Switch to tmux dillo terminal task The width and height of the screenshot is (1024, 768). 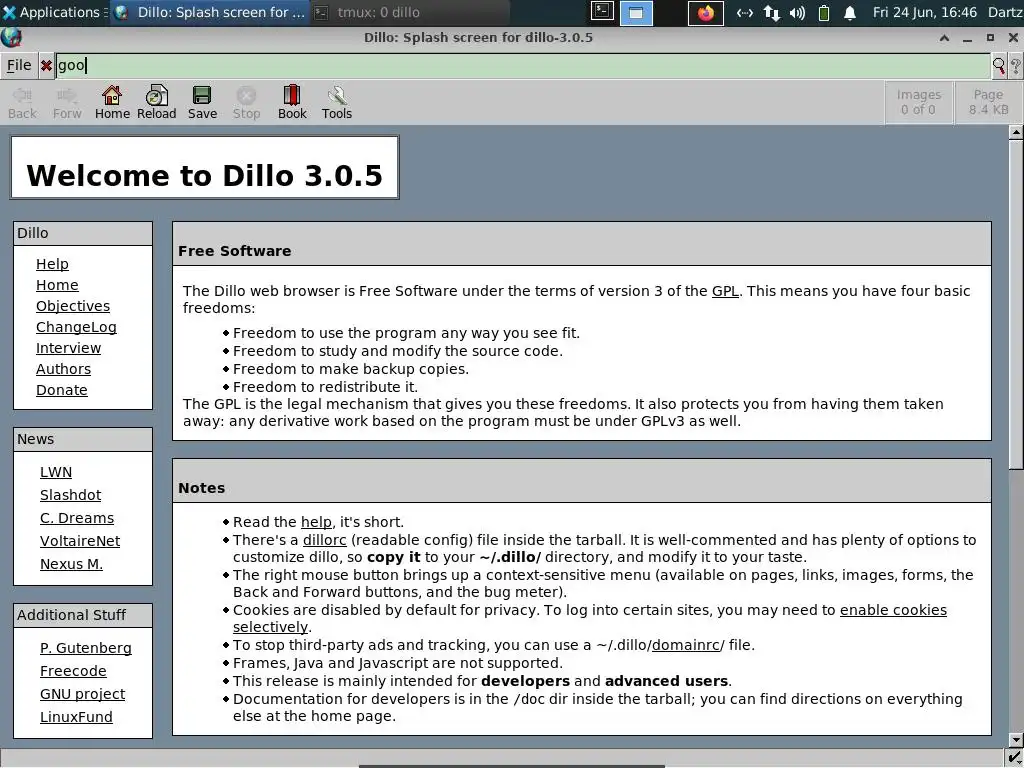tap(409, 12)
